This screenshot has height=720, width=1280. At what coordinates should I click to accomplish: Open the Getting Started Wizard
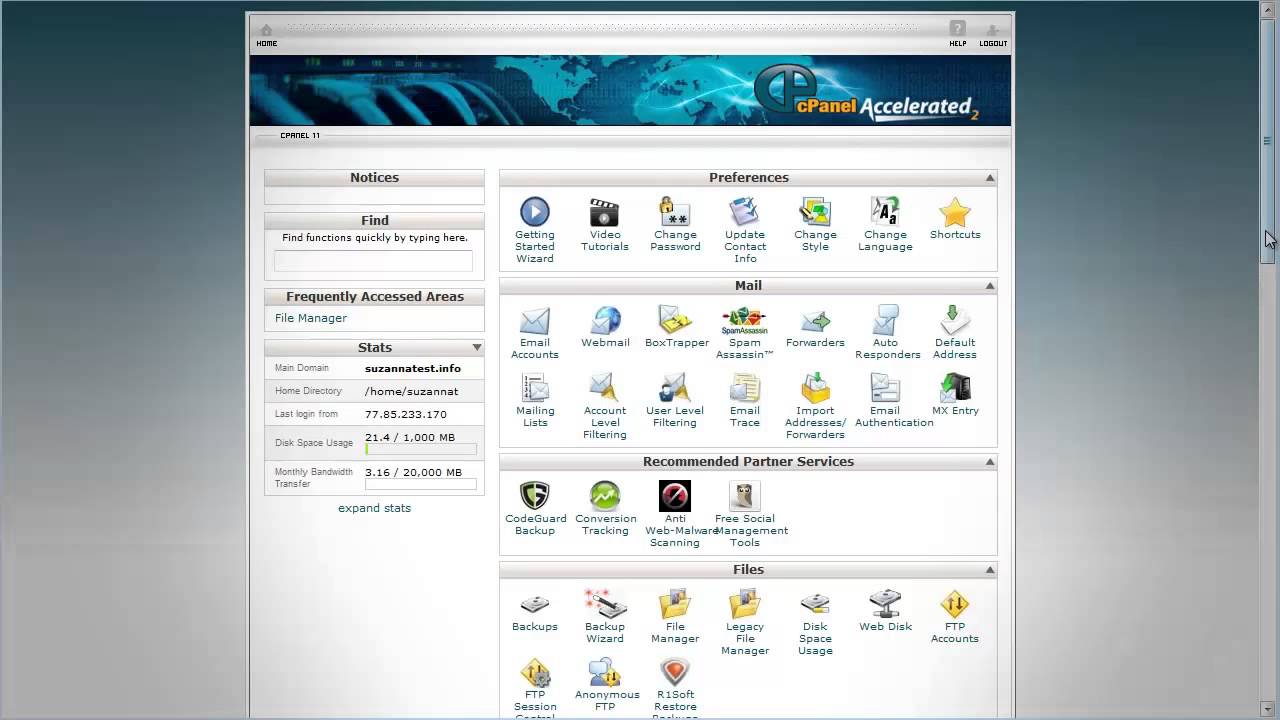pyautogui.click(x=535, y=230)
